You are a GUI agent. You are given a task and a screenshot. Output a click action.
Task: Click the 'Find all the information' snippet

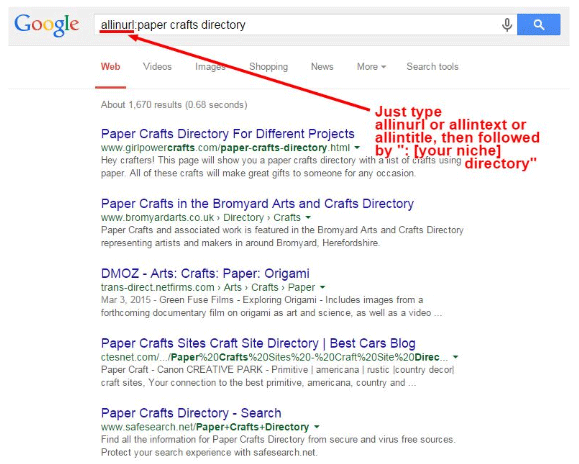coord(278,446)
